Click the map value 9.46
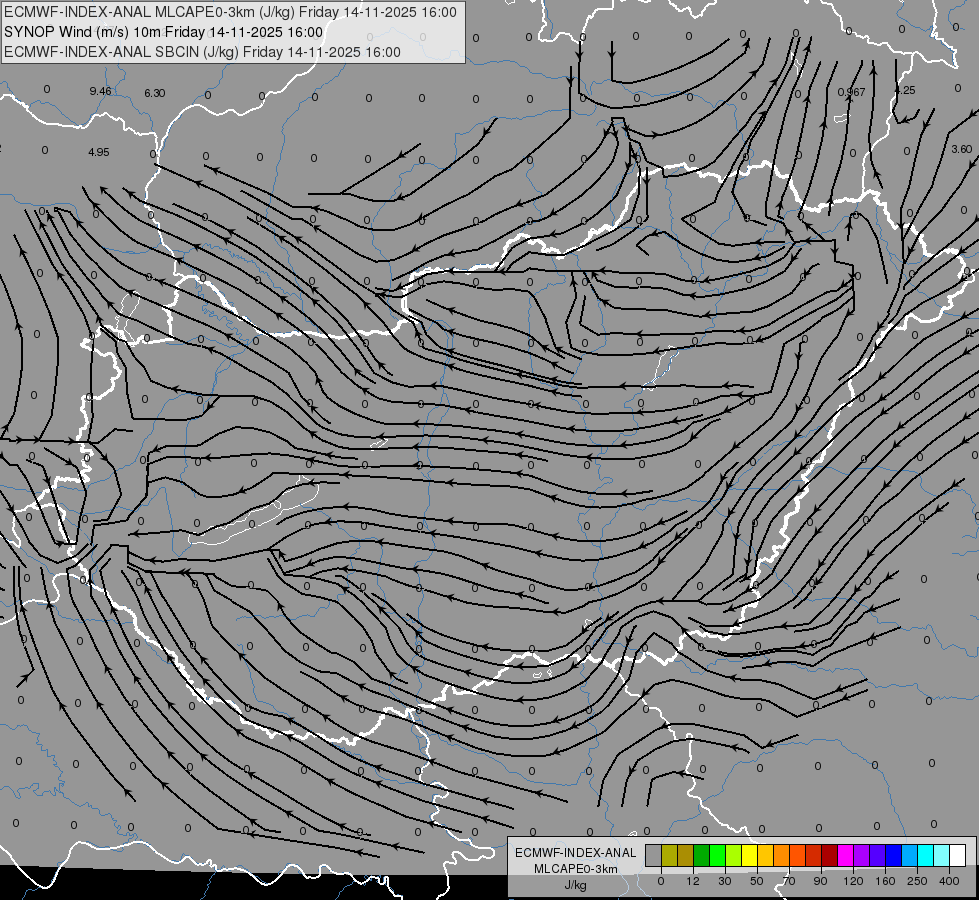This screenshot has width=979, height=900. point(101,91)
